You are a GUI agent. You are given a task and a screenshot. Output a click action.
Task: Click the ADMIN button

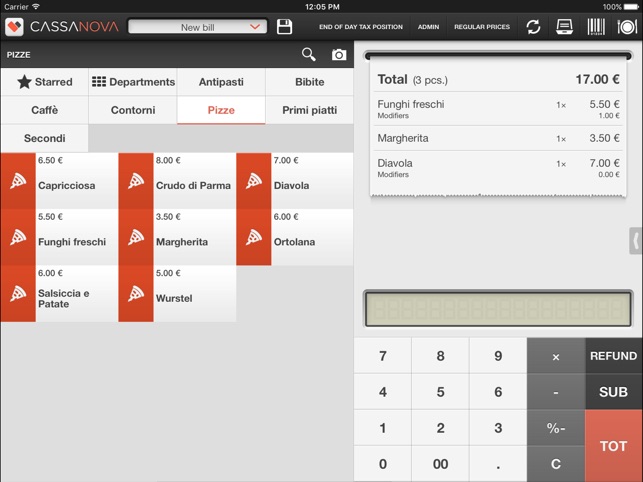coord(428,27)
